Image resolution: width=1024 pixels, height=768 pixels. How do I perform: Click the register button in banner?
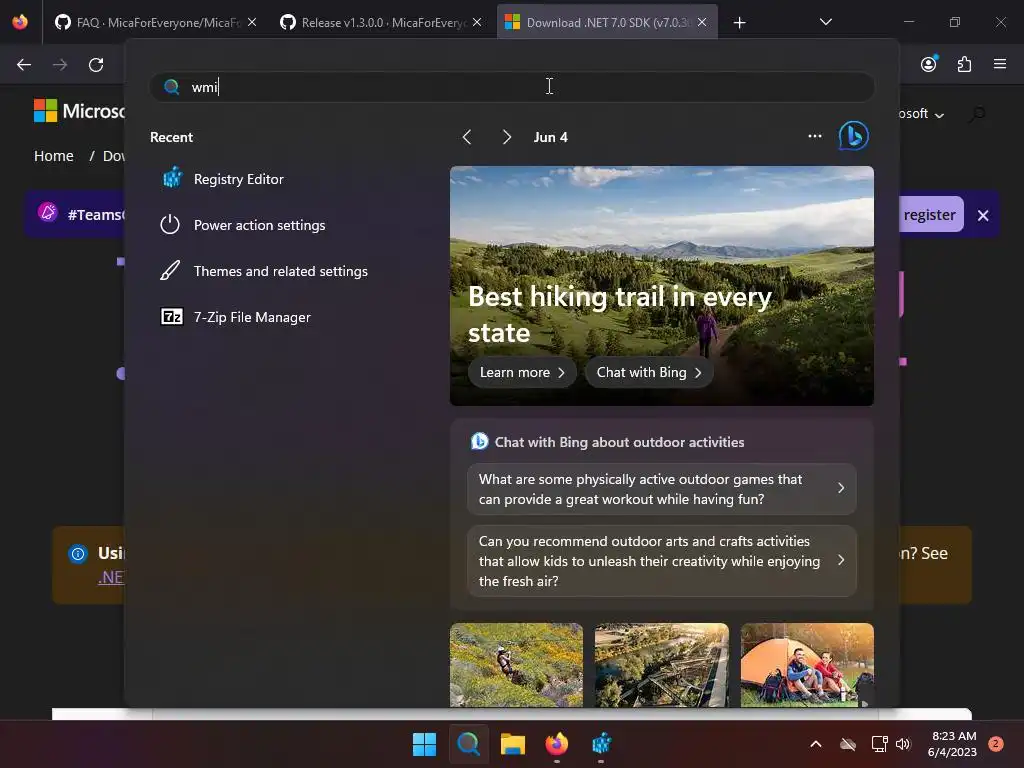(930, 215)
